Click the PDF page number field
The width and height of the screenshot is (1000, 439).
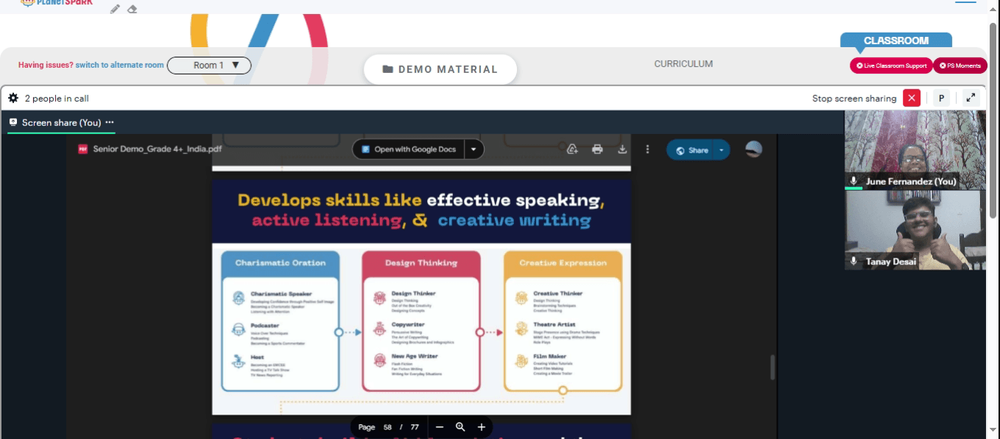[x=387, y=427]
